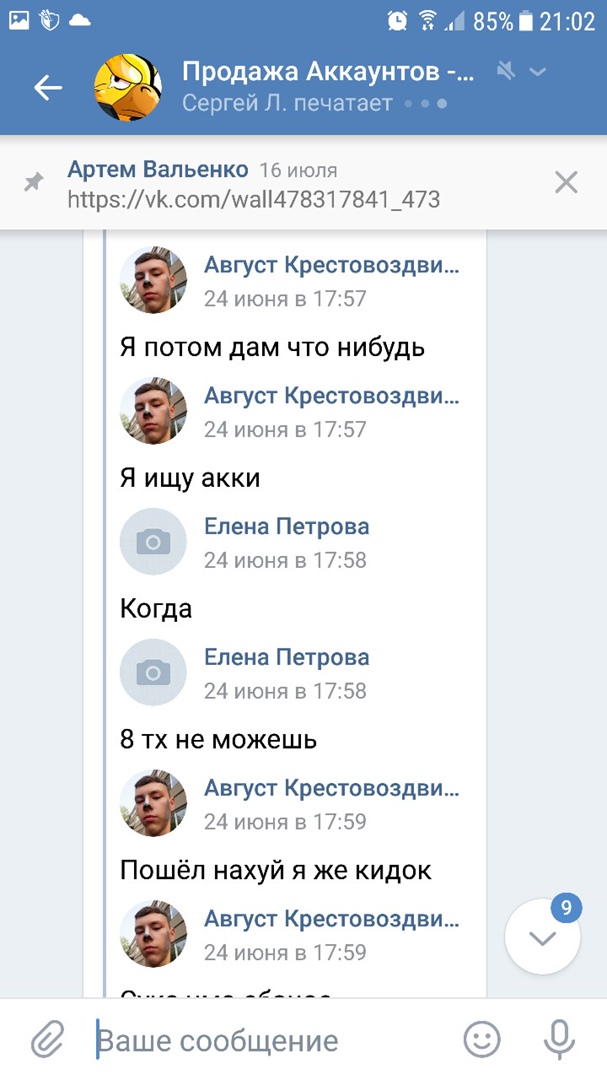This screenshot has width=607, height=1080.
Task: Dismiss the pinned message with X
Action: [x=566, y=182]
